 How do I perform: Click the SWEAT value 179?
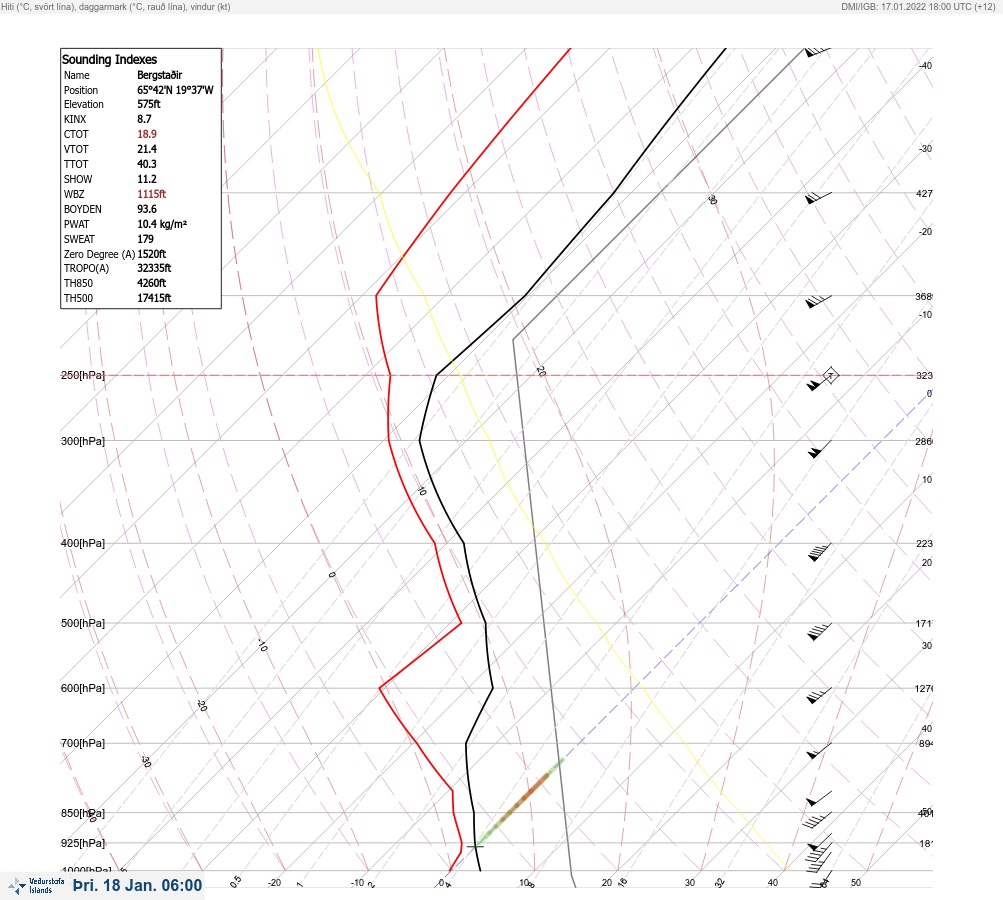point(145,239)
